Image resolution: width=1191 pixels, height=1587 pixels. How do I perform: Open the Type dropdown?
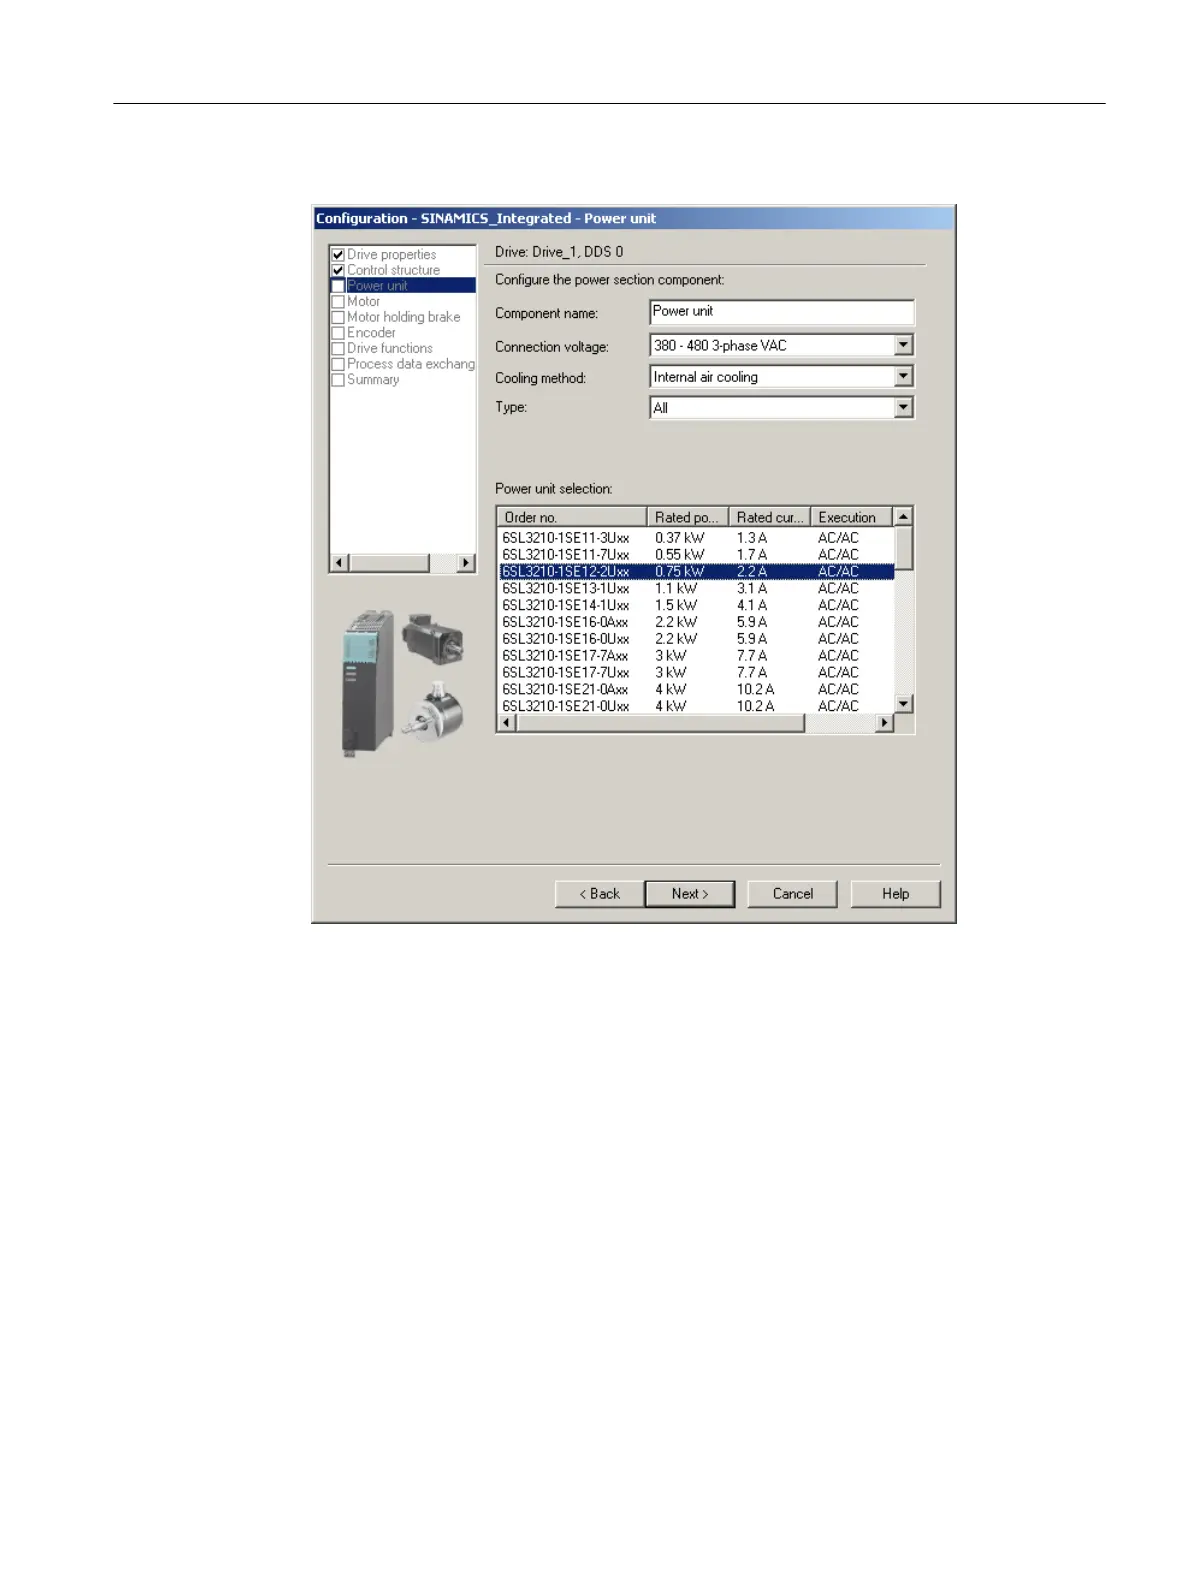click(904, 408)
